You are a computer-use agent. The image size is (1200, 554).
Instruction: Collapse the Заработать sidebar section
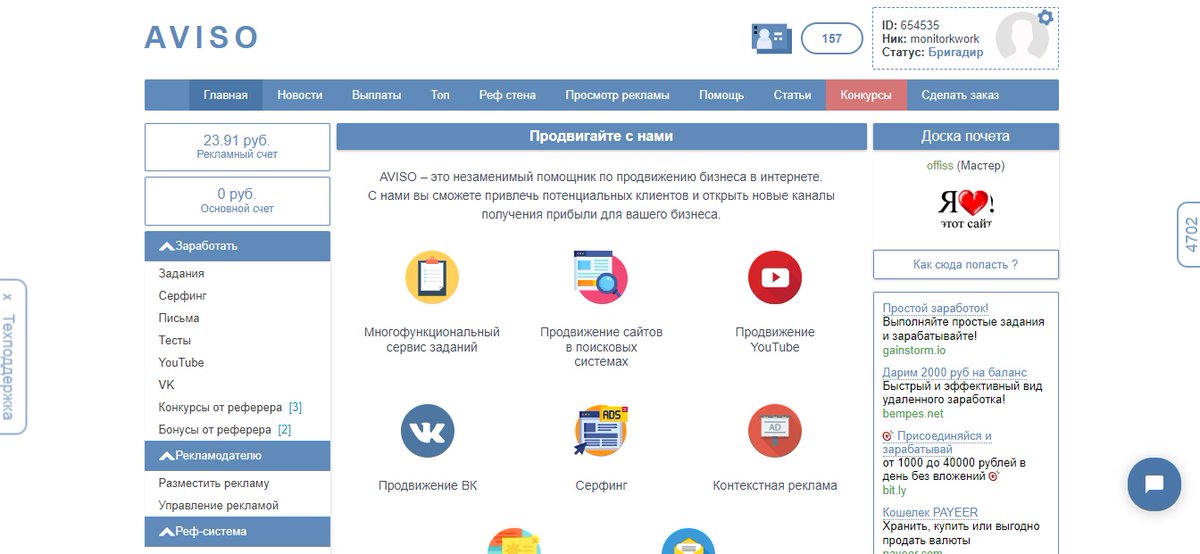(237, 246)
